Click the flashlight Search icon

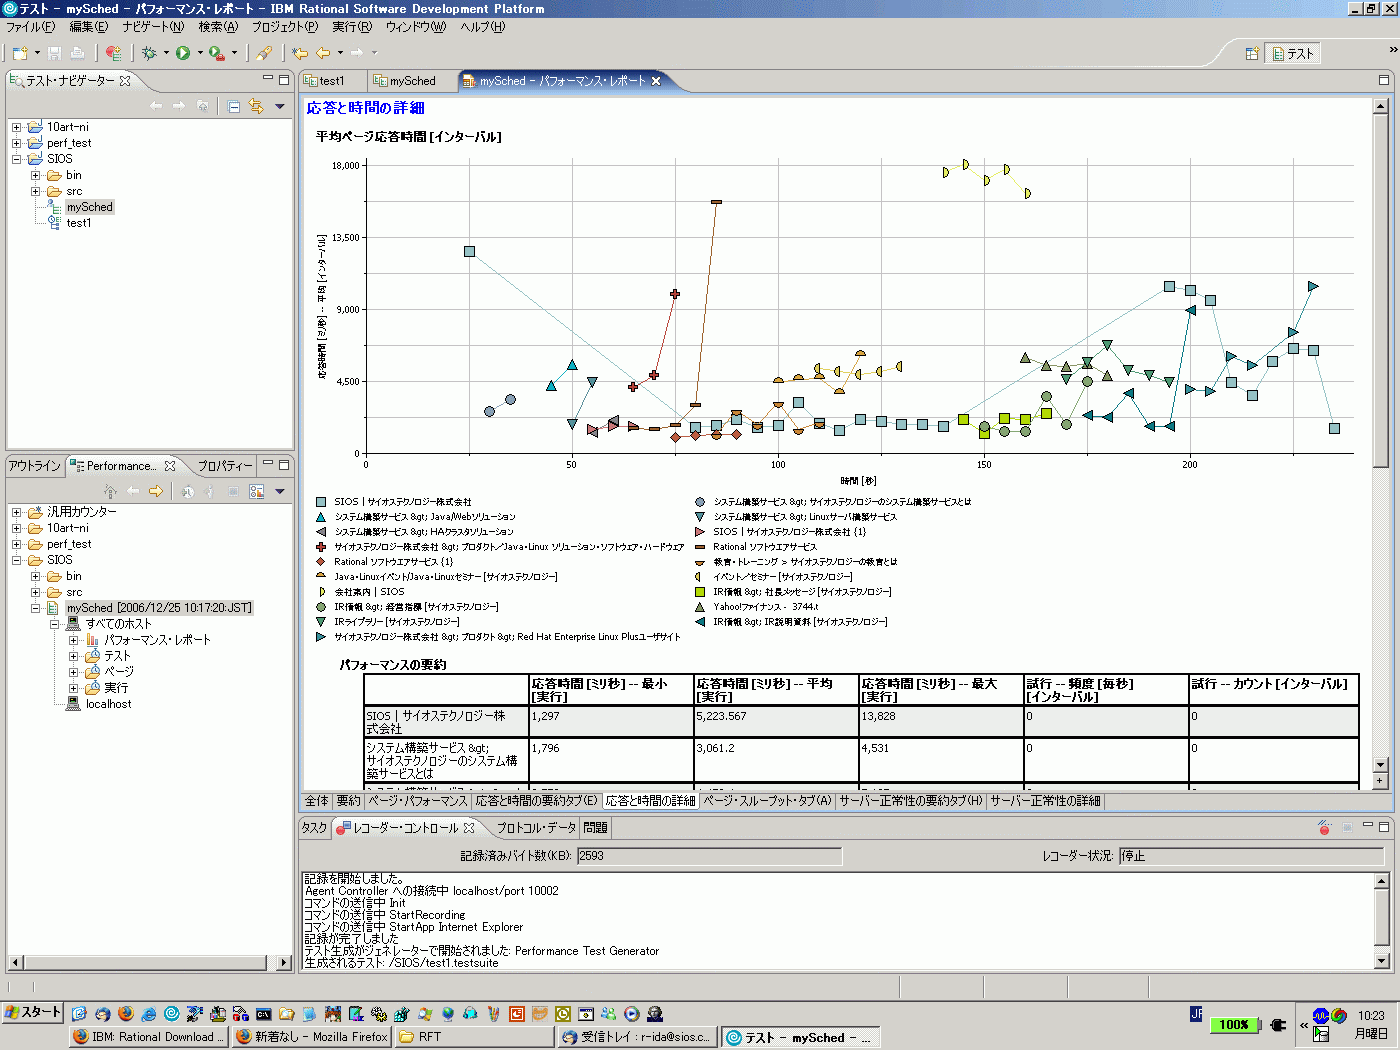tap(264, 53)
